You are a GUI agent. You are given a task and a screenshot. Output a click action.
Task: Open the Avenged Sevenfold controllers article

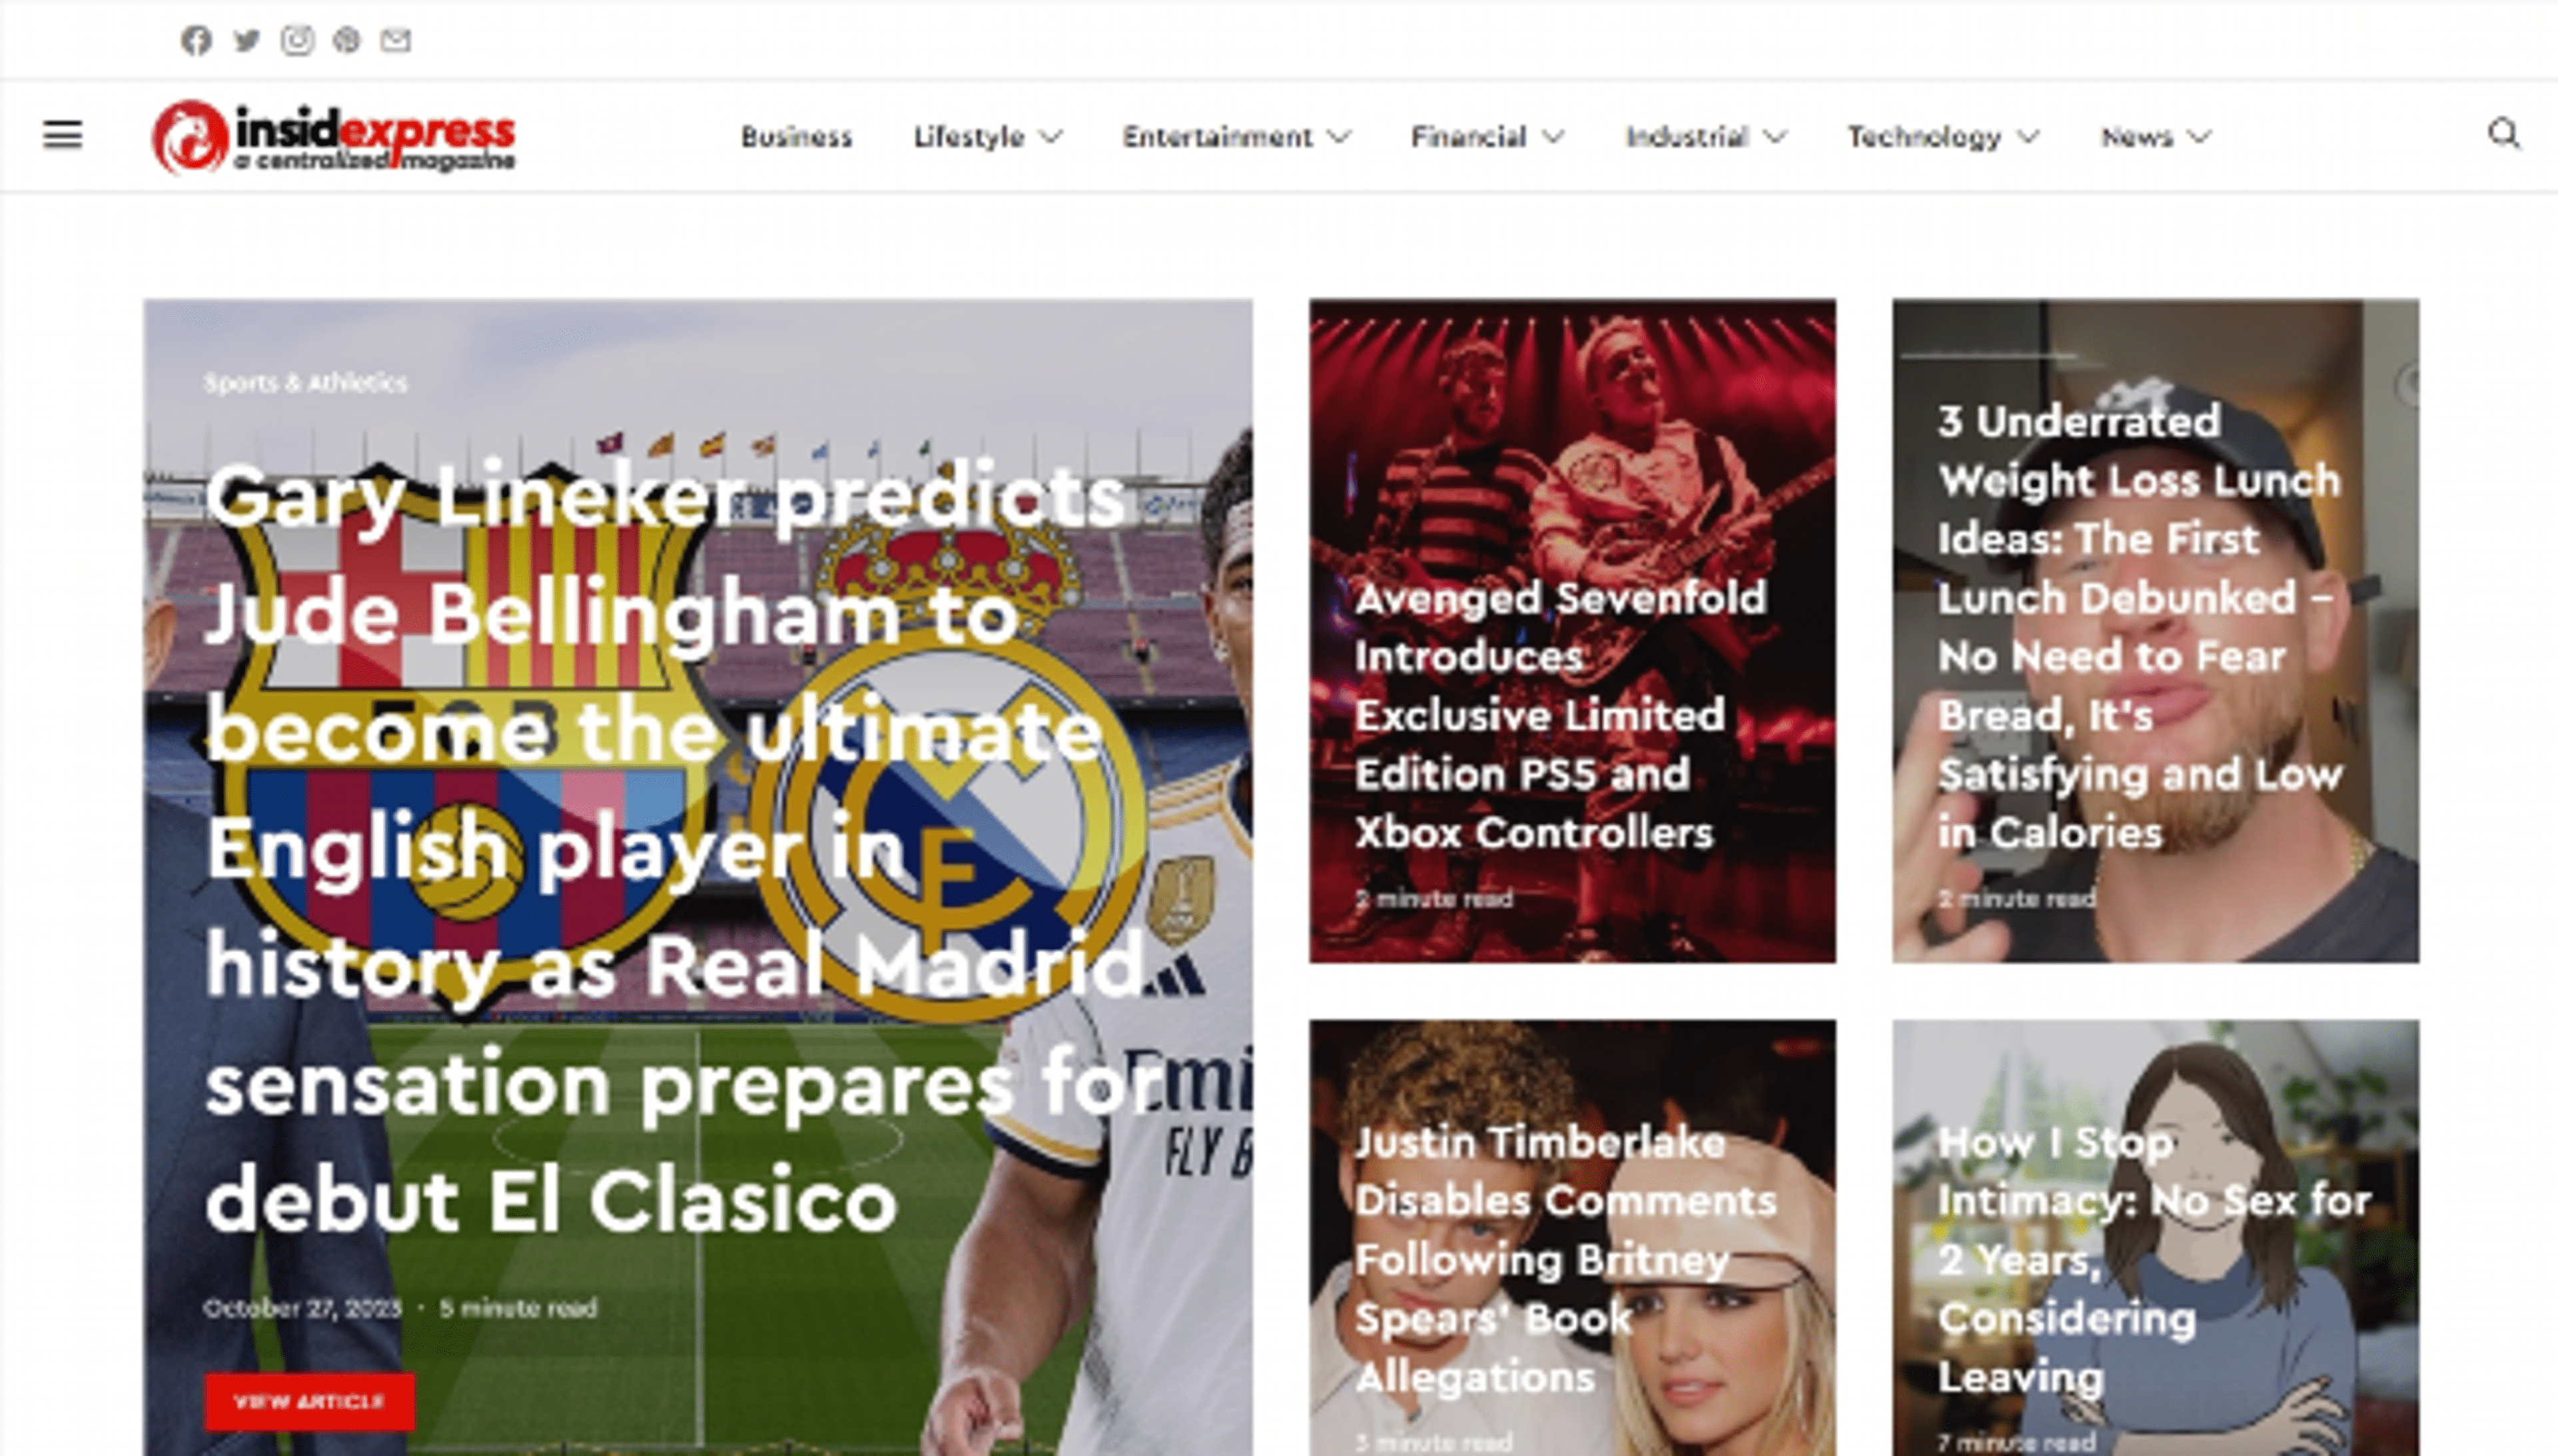click(x=1560, y=715)
